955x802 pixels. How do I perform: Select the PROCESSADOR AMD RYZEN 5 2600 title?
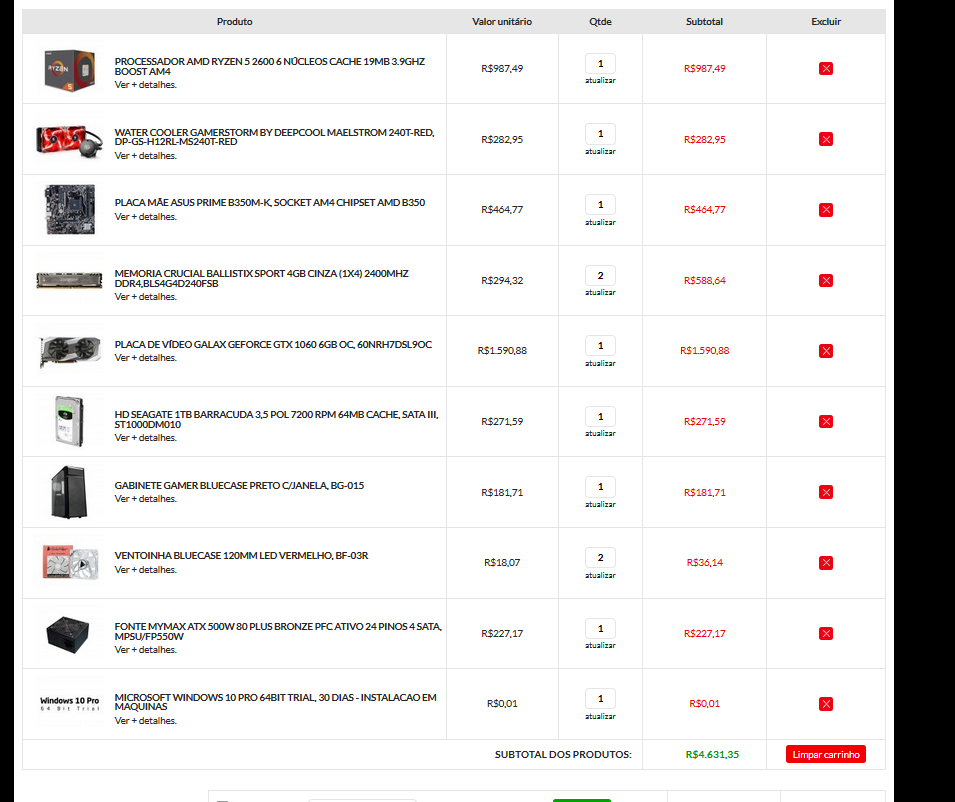(269, 66)
